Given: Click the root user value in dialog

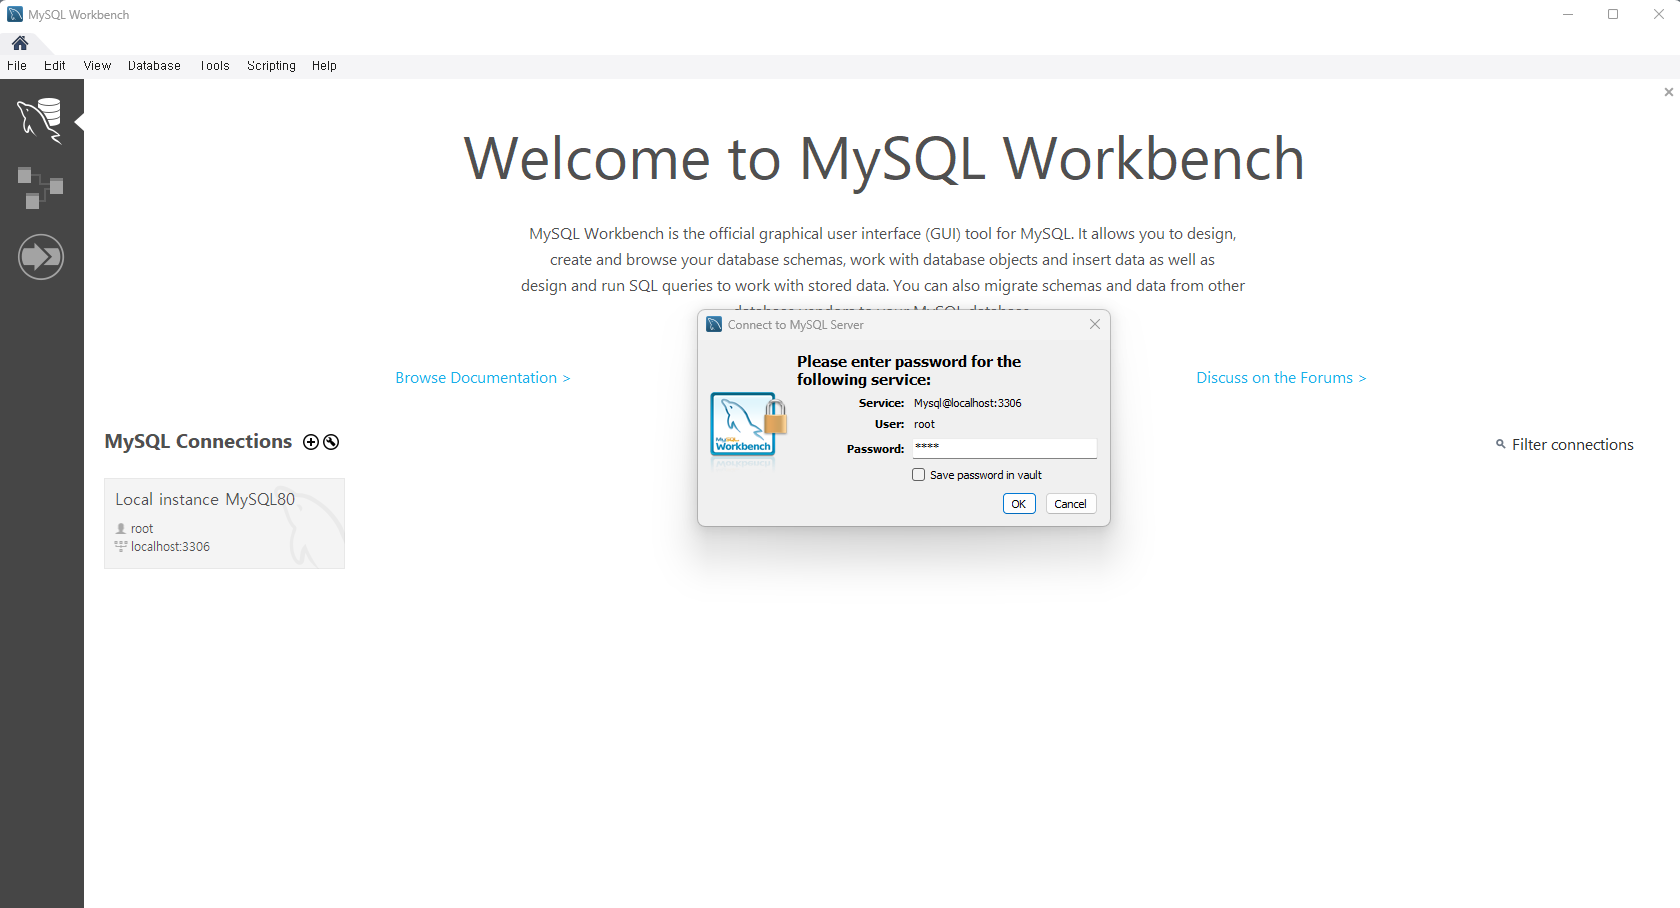Looking at the screenshot, I should click(x=924, y=424).
